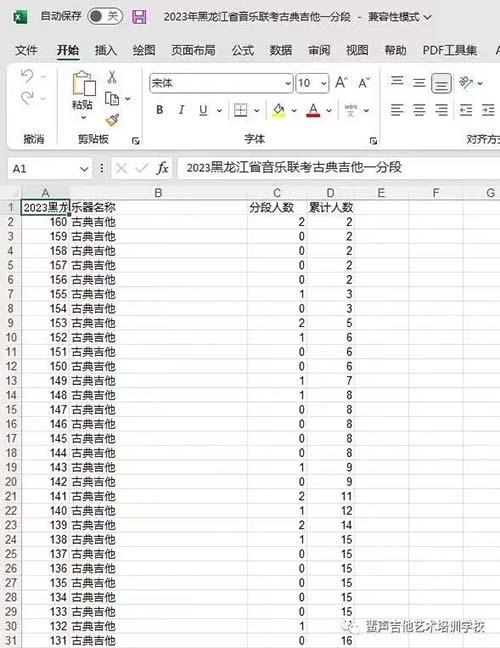Click the increase indent icon
Viewport: 500px width, 648px height.
488,110
